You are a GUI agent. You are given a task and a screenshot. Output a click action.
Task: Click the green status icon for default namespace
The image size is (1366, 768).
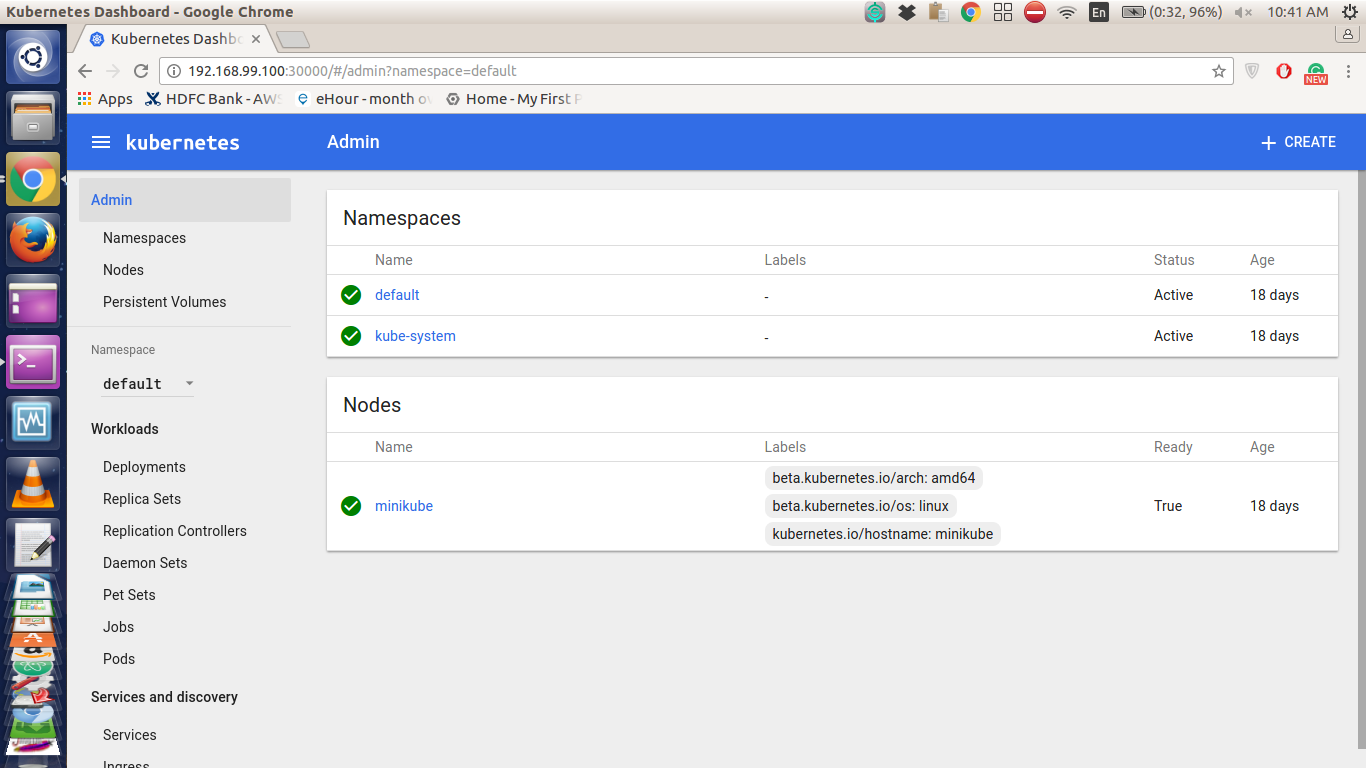pyautogui.click(x=351, y=295)
